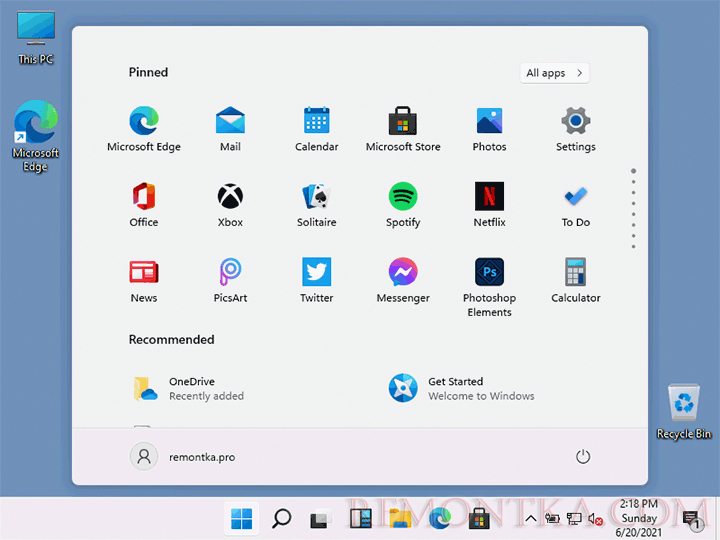Select the Microsoft Edge desktop shortcut
Viewport: 720px width, 540px height.
[36, 136]
